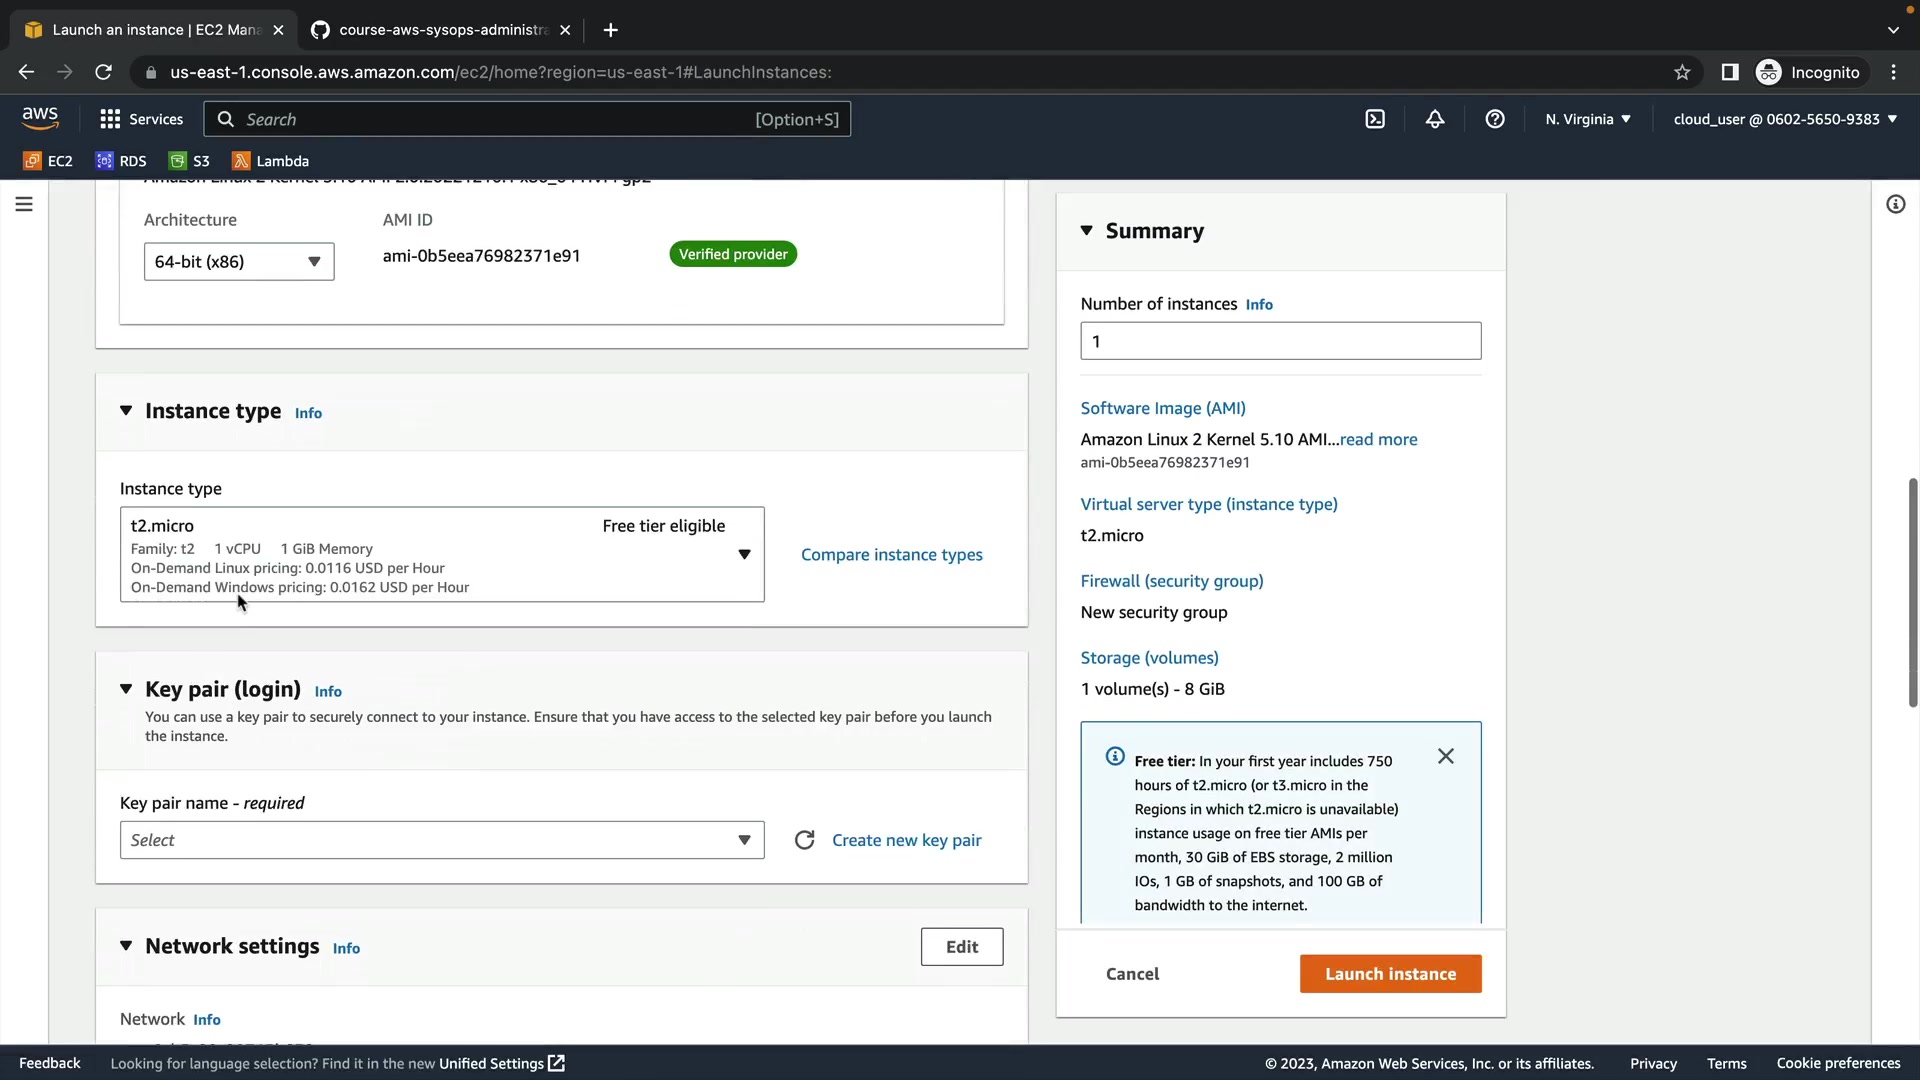Open the N. Virginia region menu
The height and width of the screenshot is (1080, 1920).
click(x=1587, y=119)
